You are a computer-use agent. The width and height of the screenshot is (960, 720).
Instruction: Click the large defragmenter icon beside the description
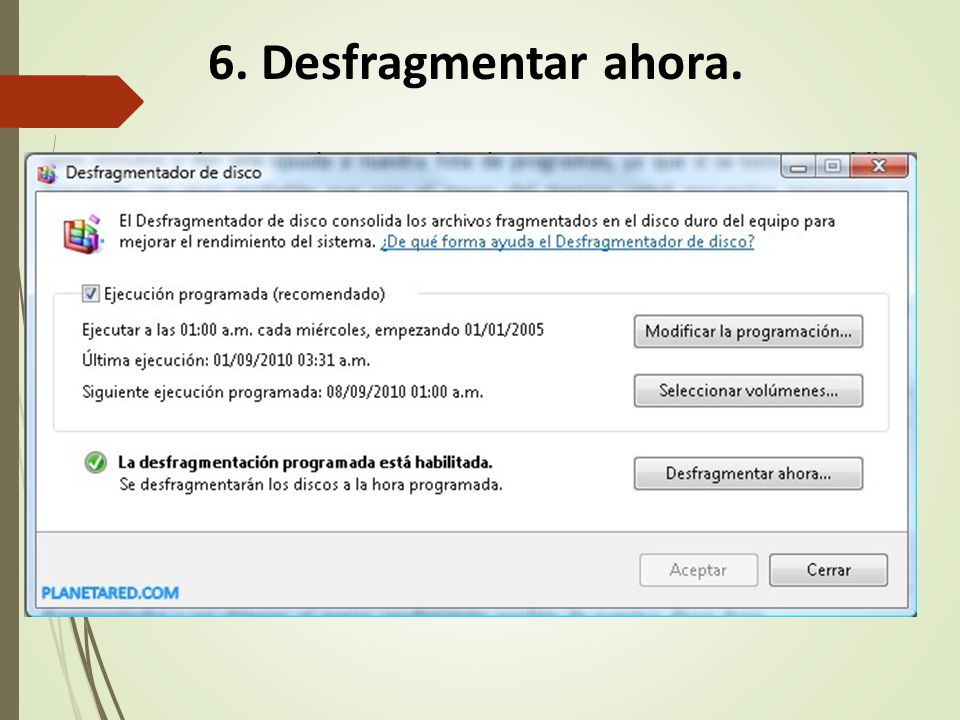(x=83, y=234)
